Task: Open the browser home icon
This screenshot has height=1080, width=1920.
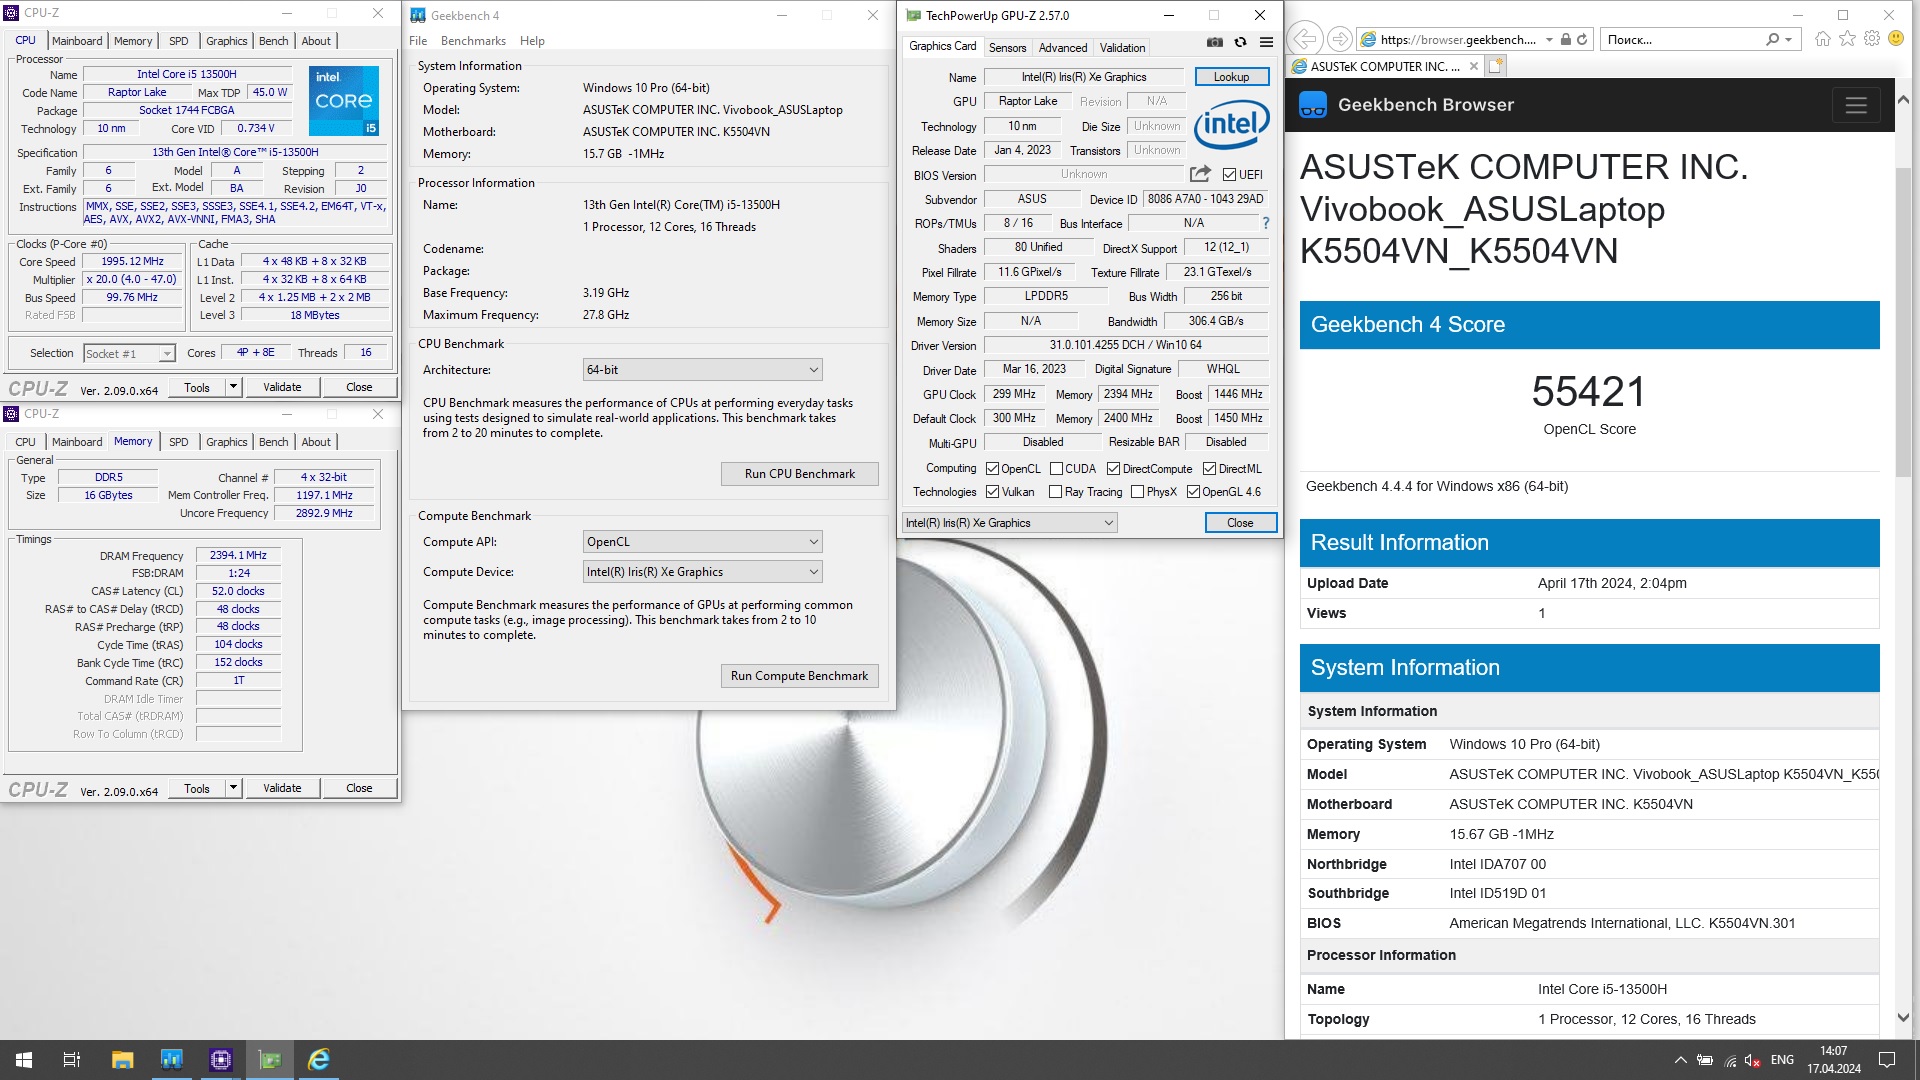Action: coord(1823,39)
